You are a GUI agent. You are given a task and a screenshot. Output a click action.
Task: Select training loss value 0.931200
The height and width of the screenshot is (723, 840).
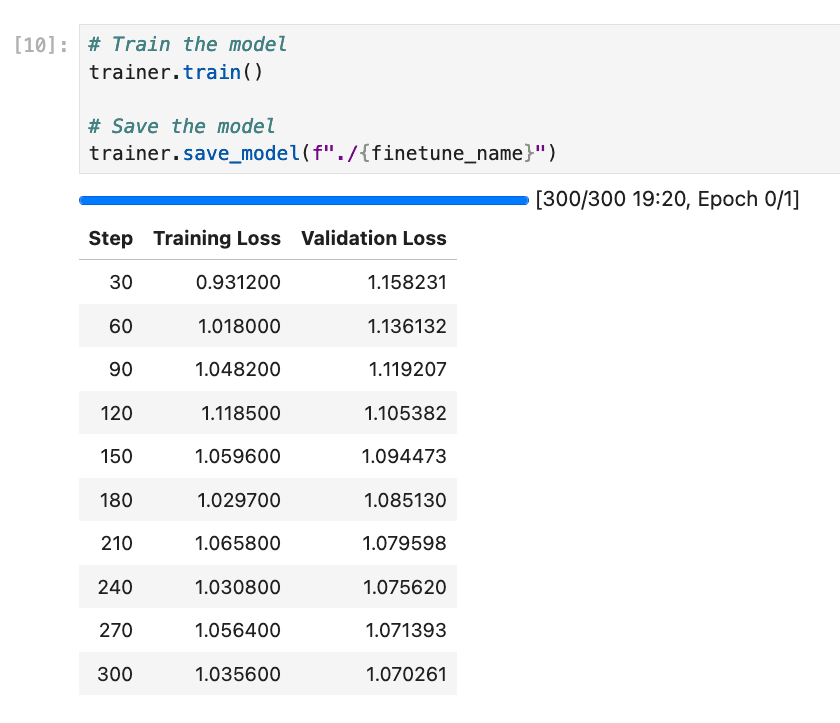tap(238, 282)
